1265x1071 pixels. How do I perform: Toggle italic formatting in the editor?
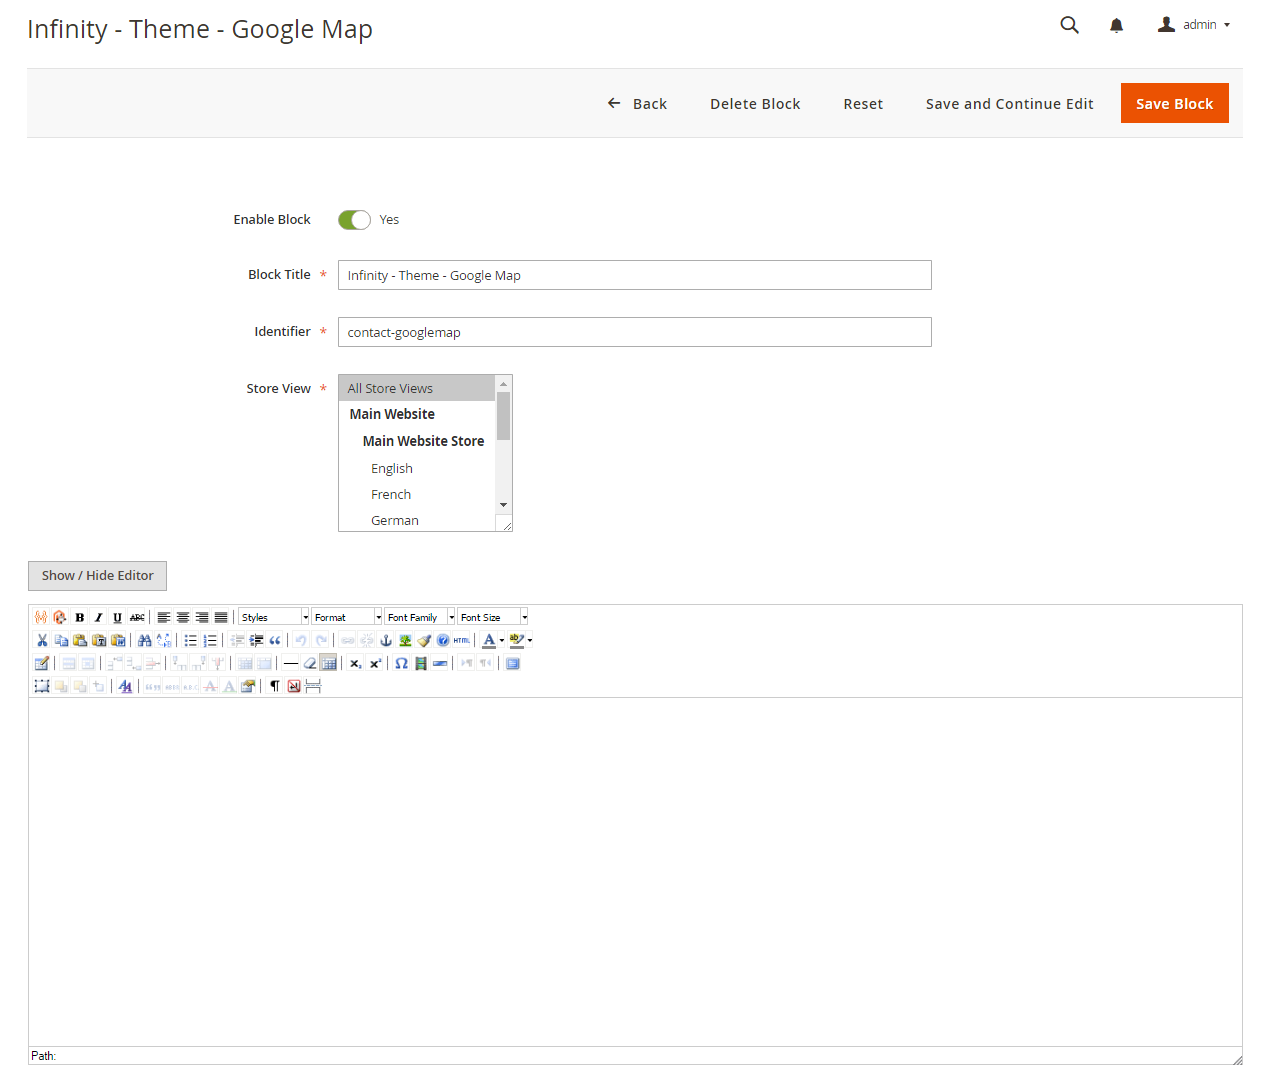coord(99,617)
